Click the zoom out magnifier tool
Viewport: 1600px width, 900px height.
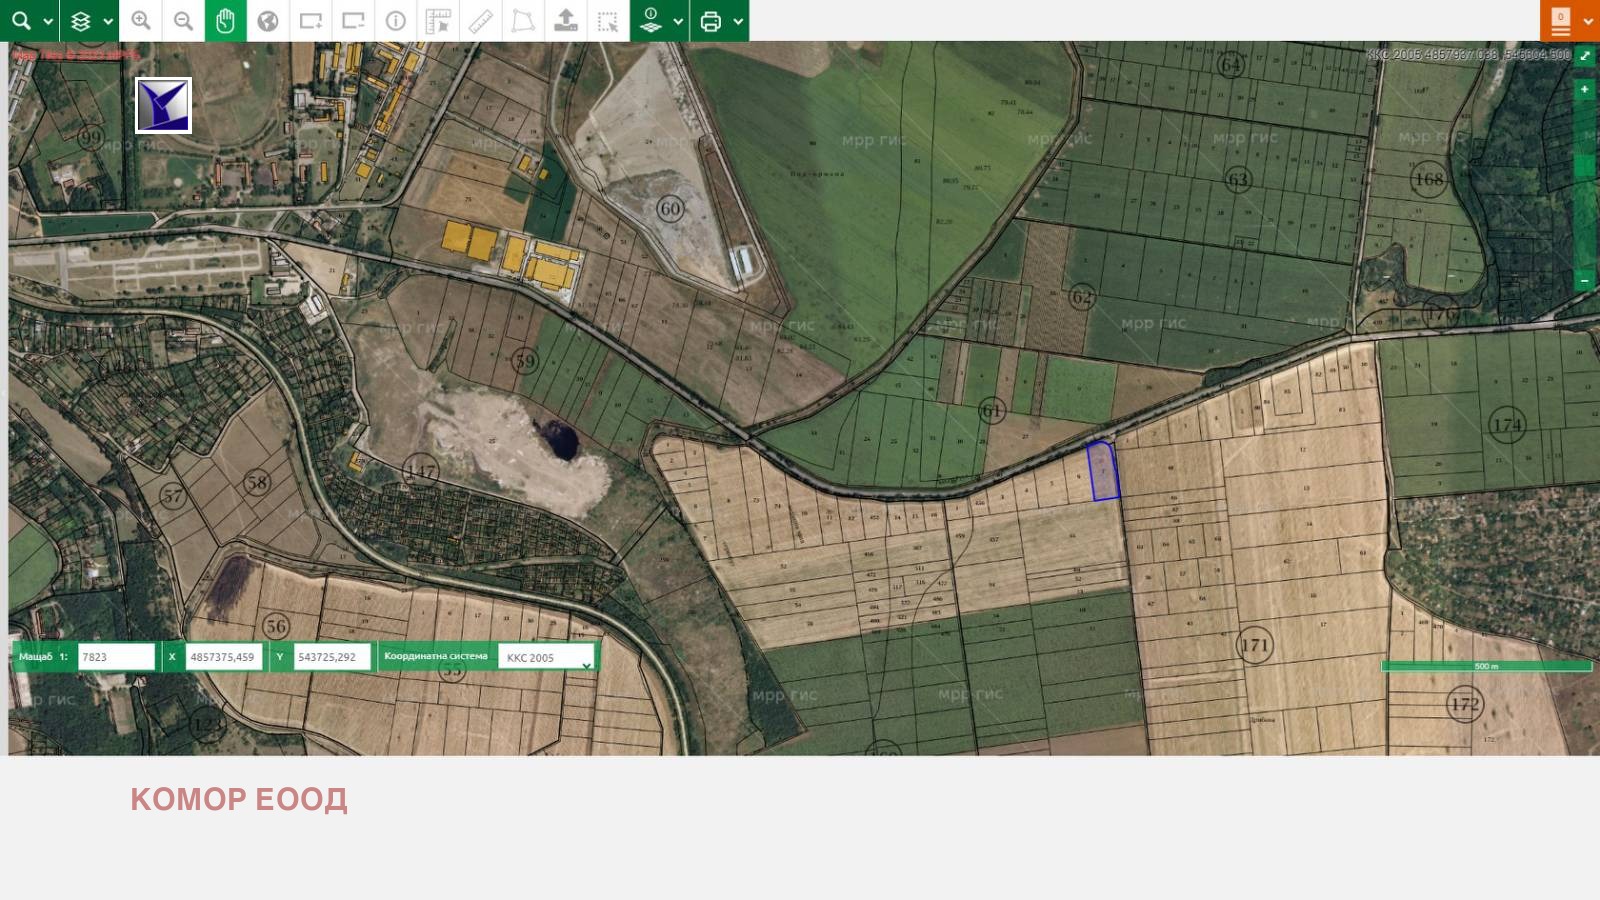click(183, 21)
